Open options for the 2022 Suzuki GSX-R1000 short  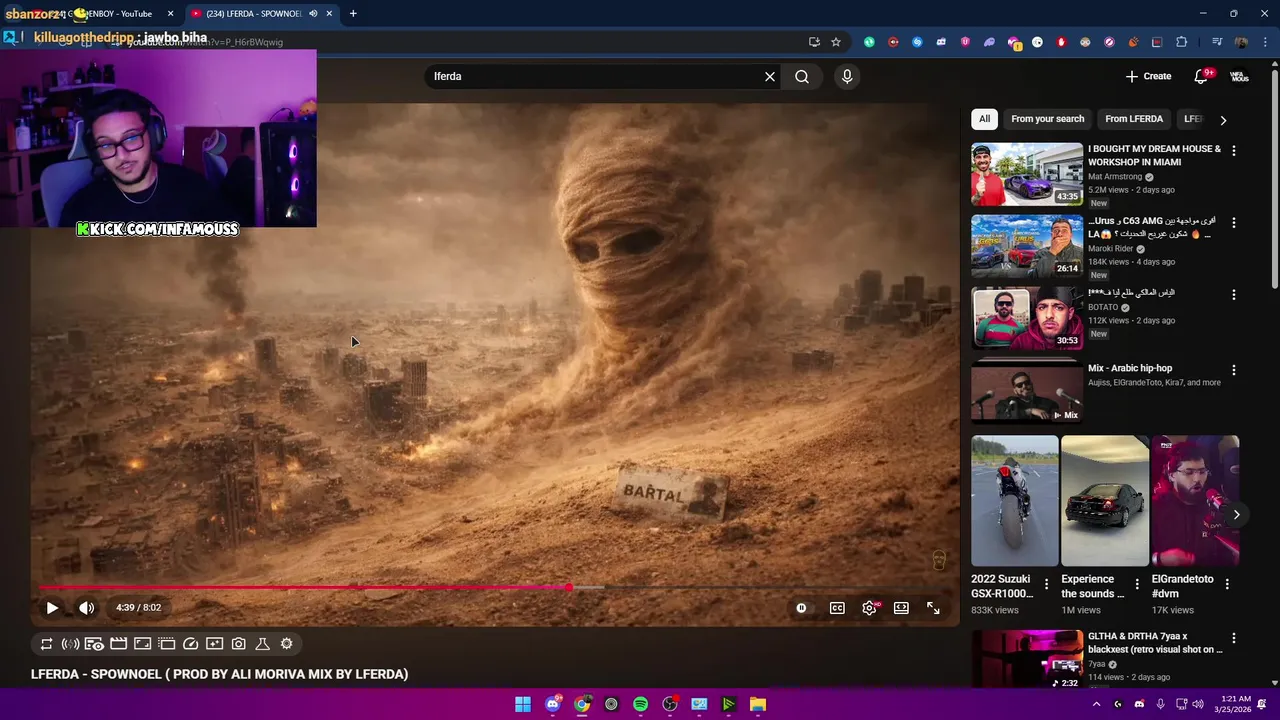tap(1047, 584)
